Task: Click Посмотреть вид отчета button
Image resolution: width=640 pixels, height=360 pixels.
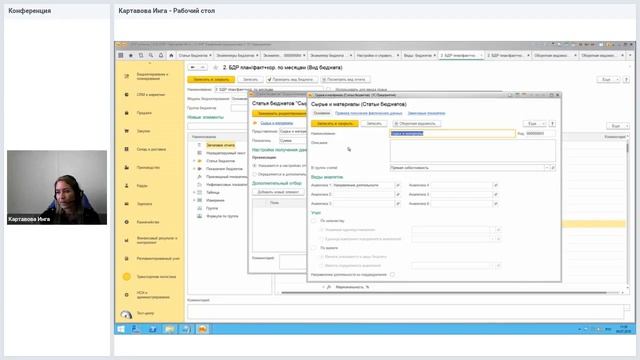Action: click(345, 80)
